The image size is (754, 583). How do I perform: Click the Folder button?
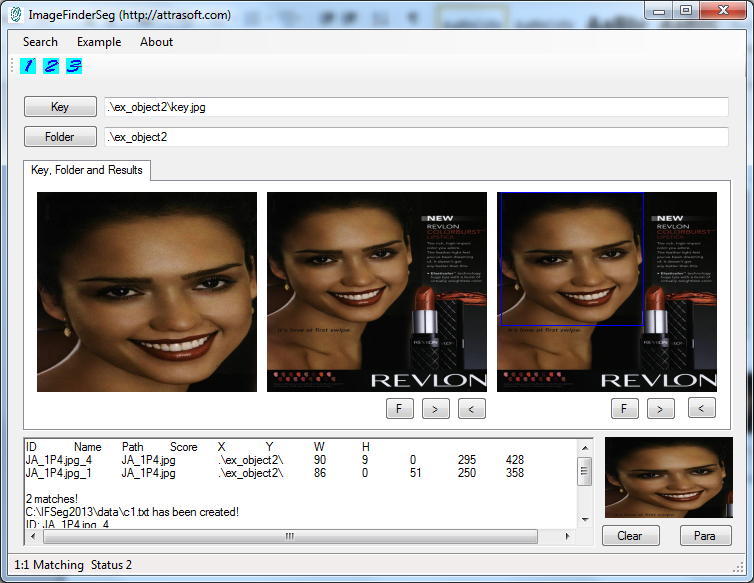60,137
